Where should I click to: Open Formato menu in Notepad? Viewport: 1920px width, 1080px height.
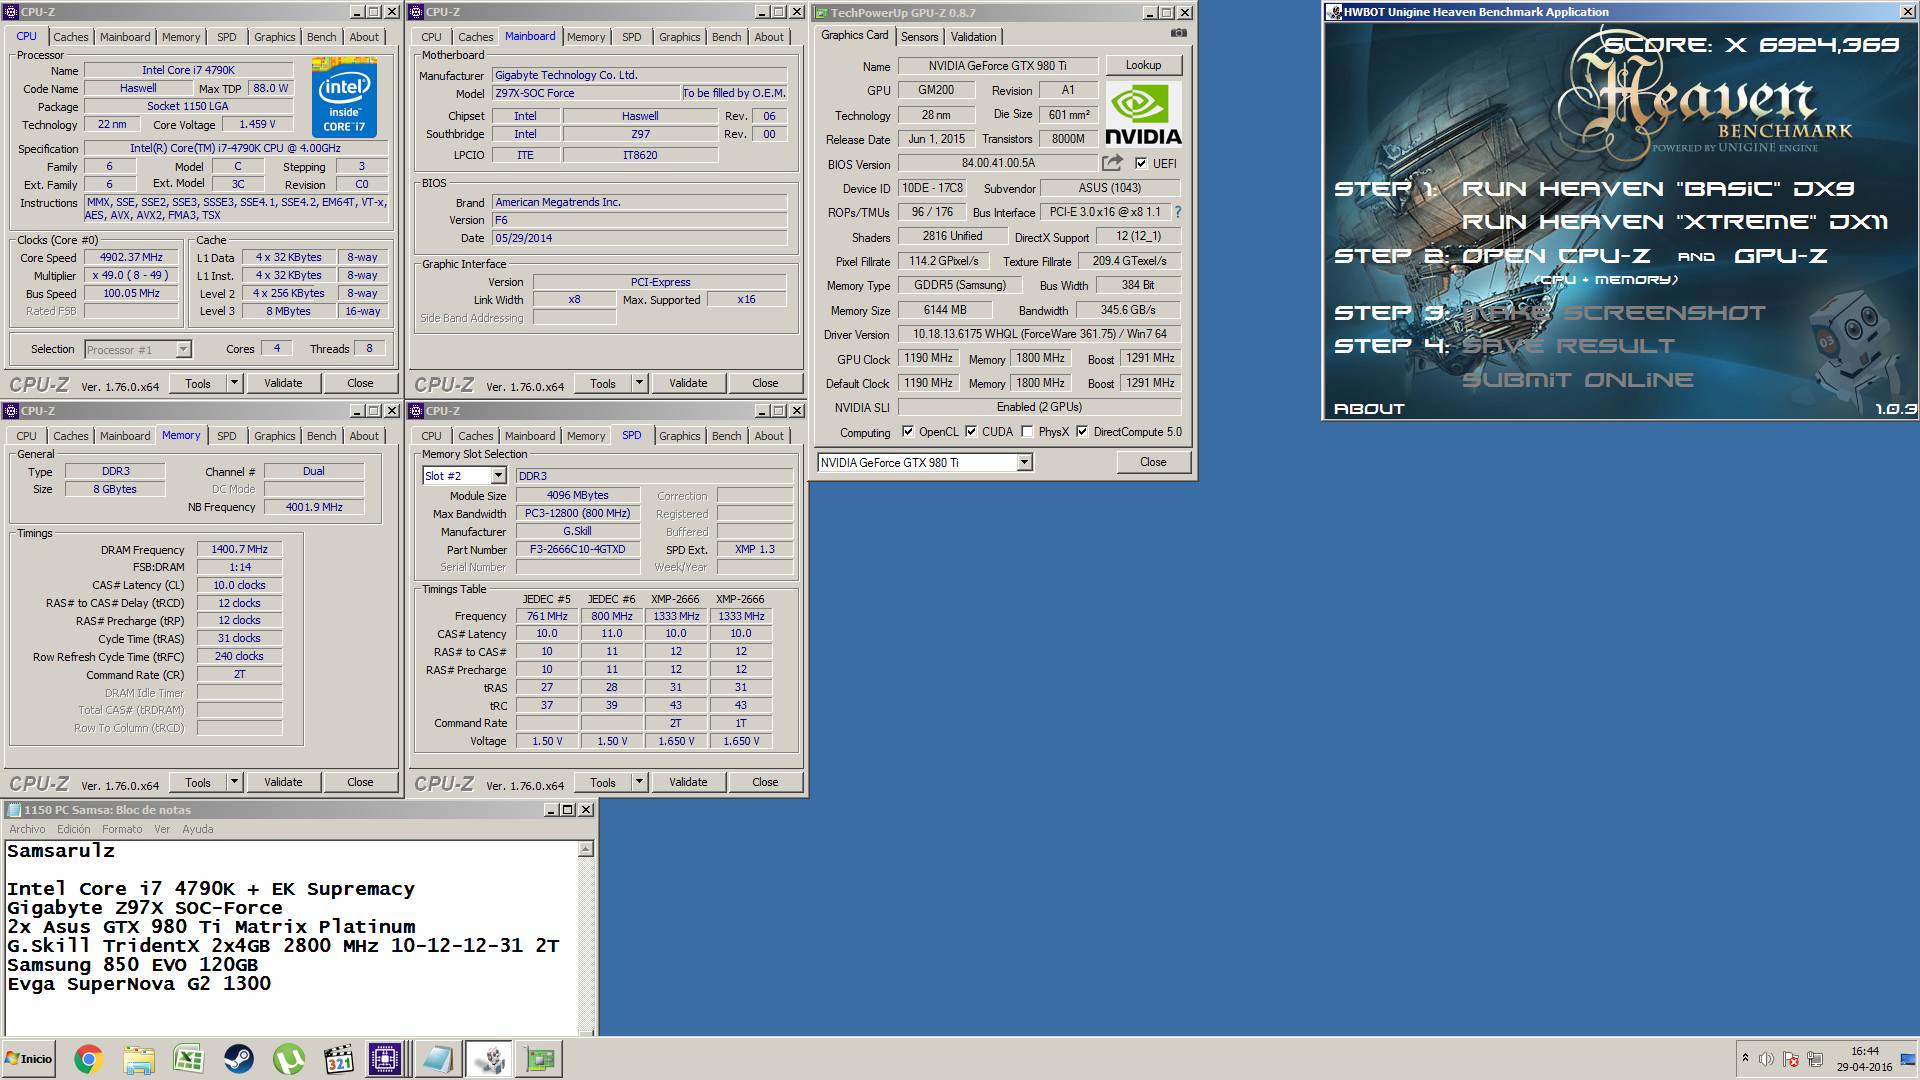pos(122,829)
